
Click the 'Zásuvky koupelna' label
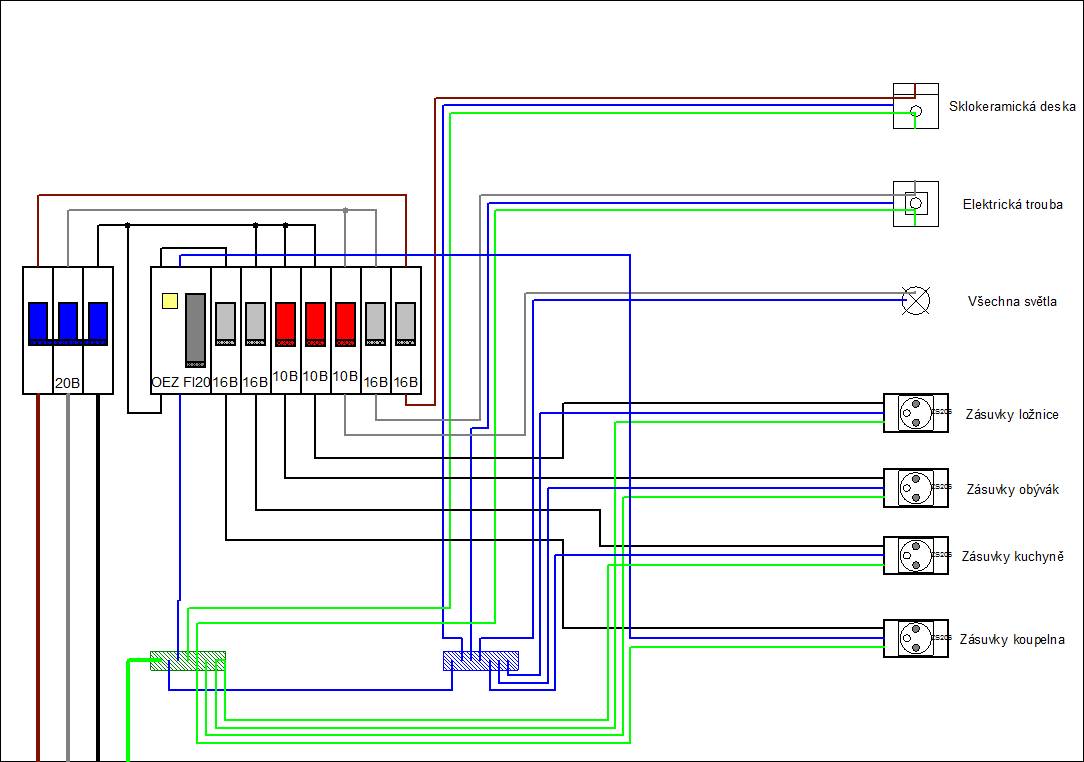point(1012,640)
